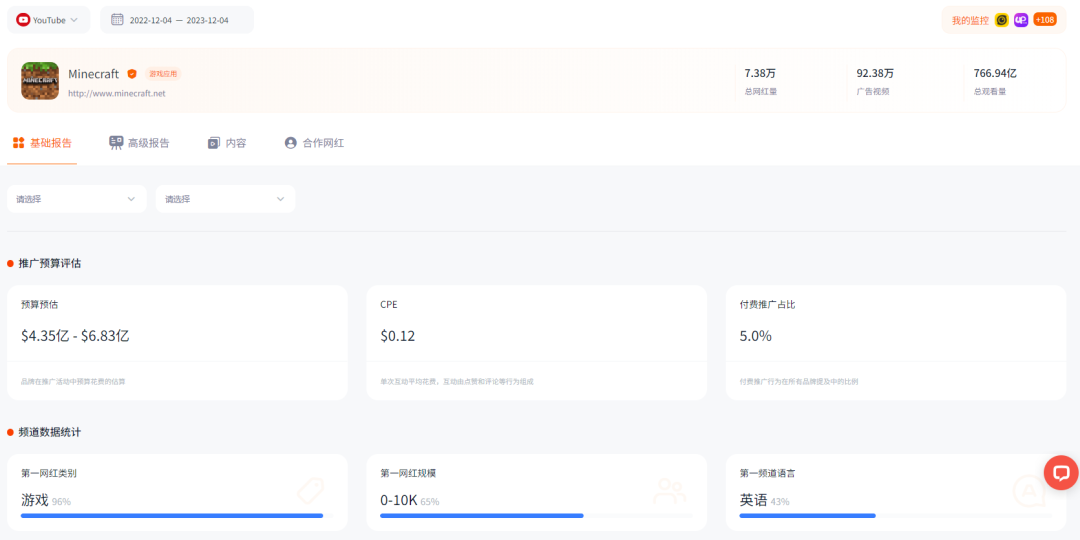Click the 高级报告 presentation board icon

click(116, 143)
